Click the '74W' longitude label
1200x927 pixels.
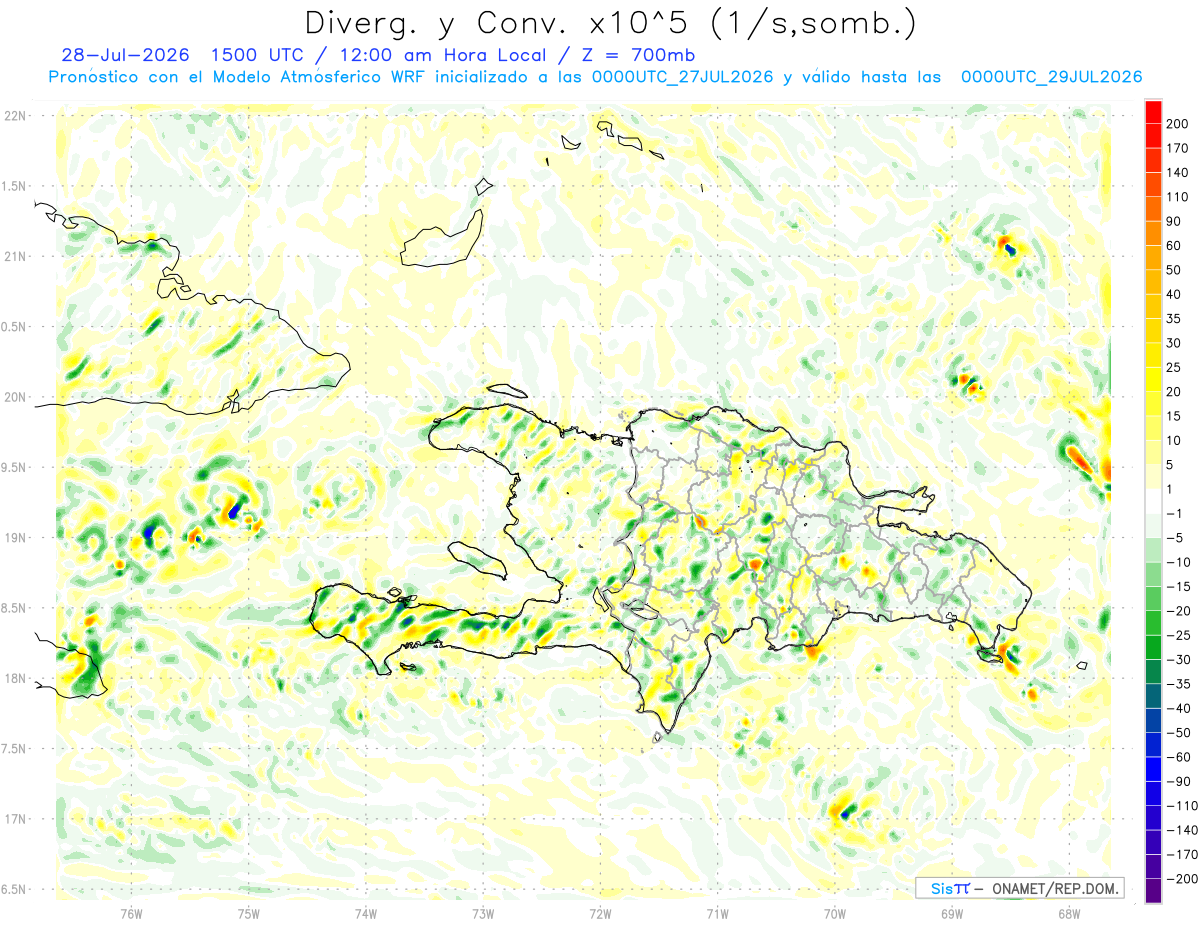click(366, 913)
